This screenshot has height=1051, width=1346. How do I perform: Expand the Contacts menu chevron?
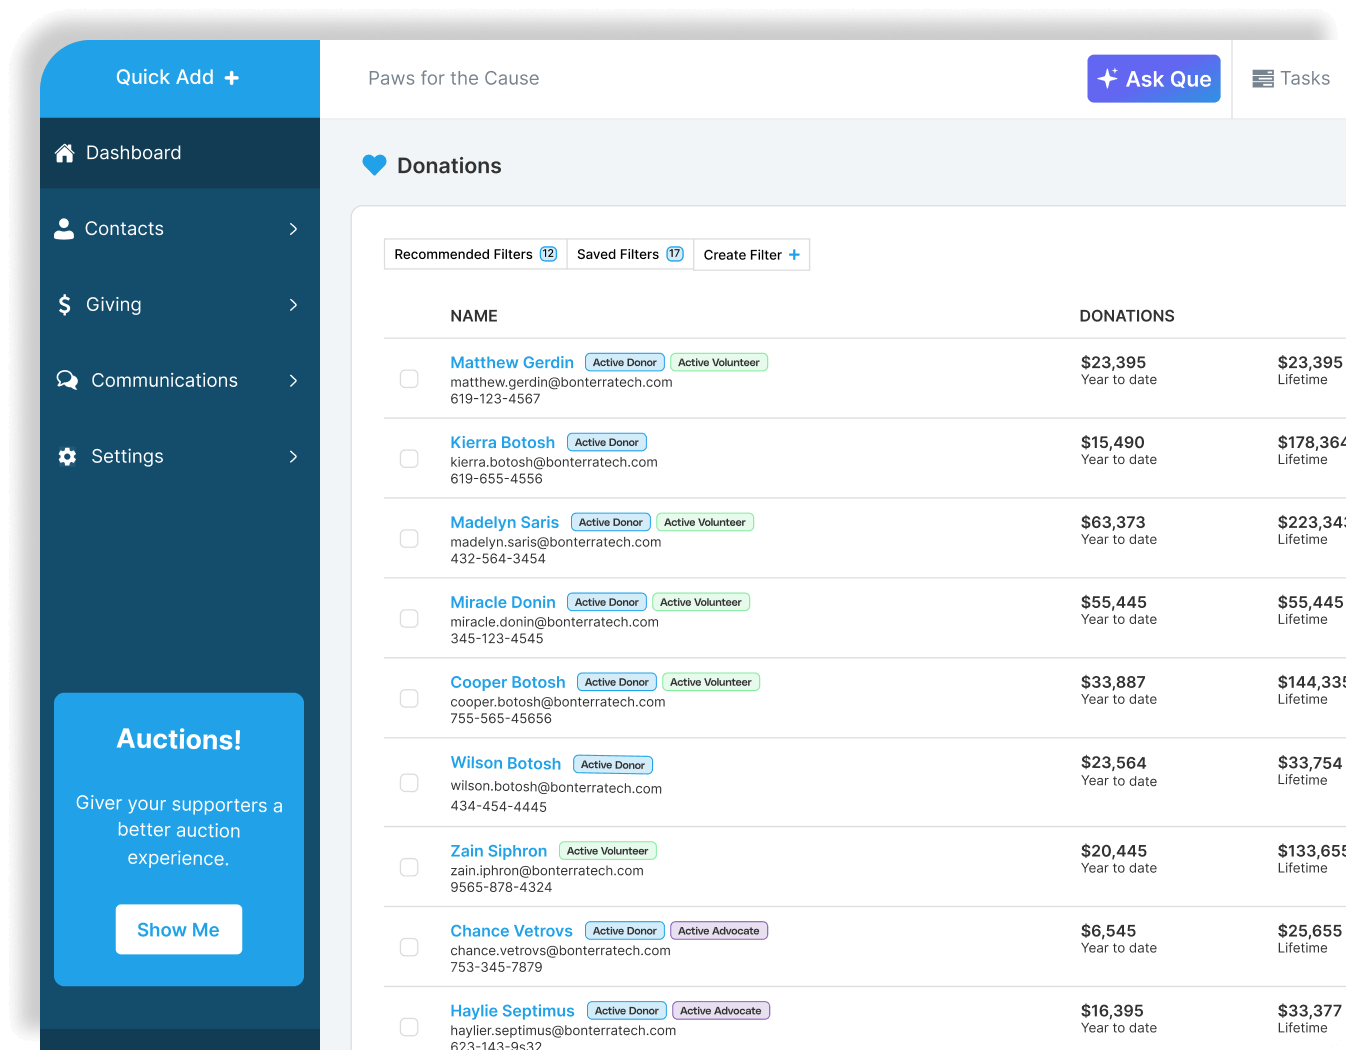tap(293, 228)
